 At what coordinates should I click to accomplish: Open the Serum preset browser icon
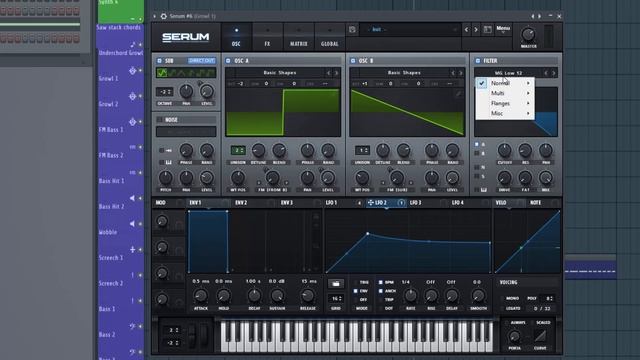487,29
